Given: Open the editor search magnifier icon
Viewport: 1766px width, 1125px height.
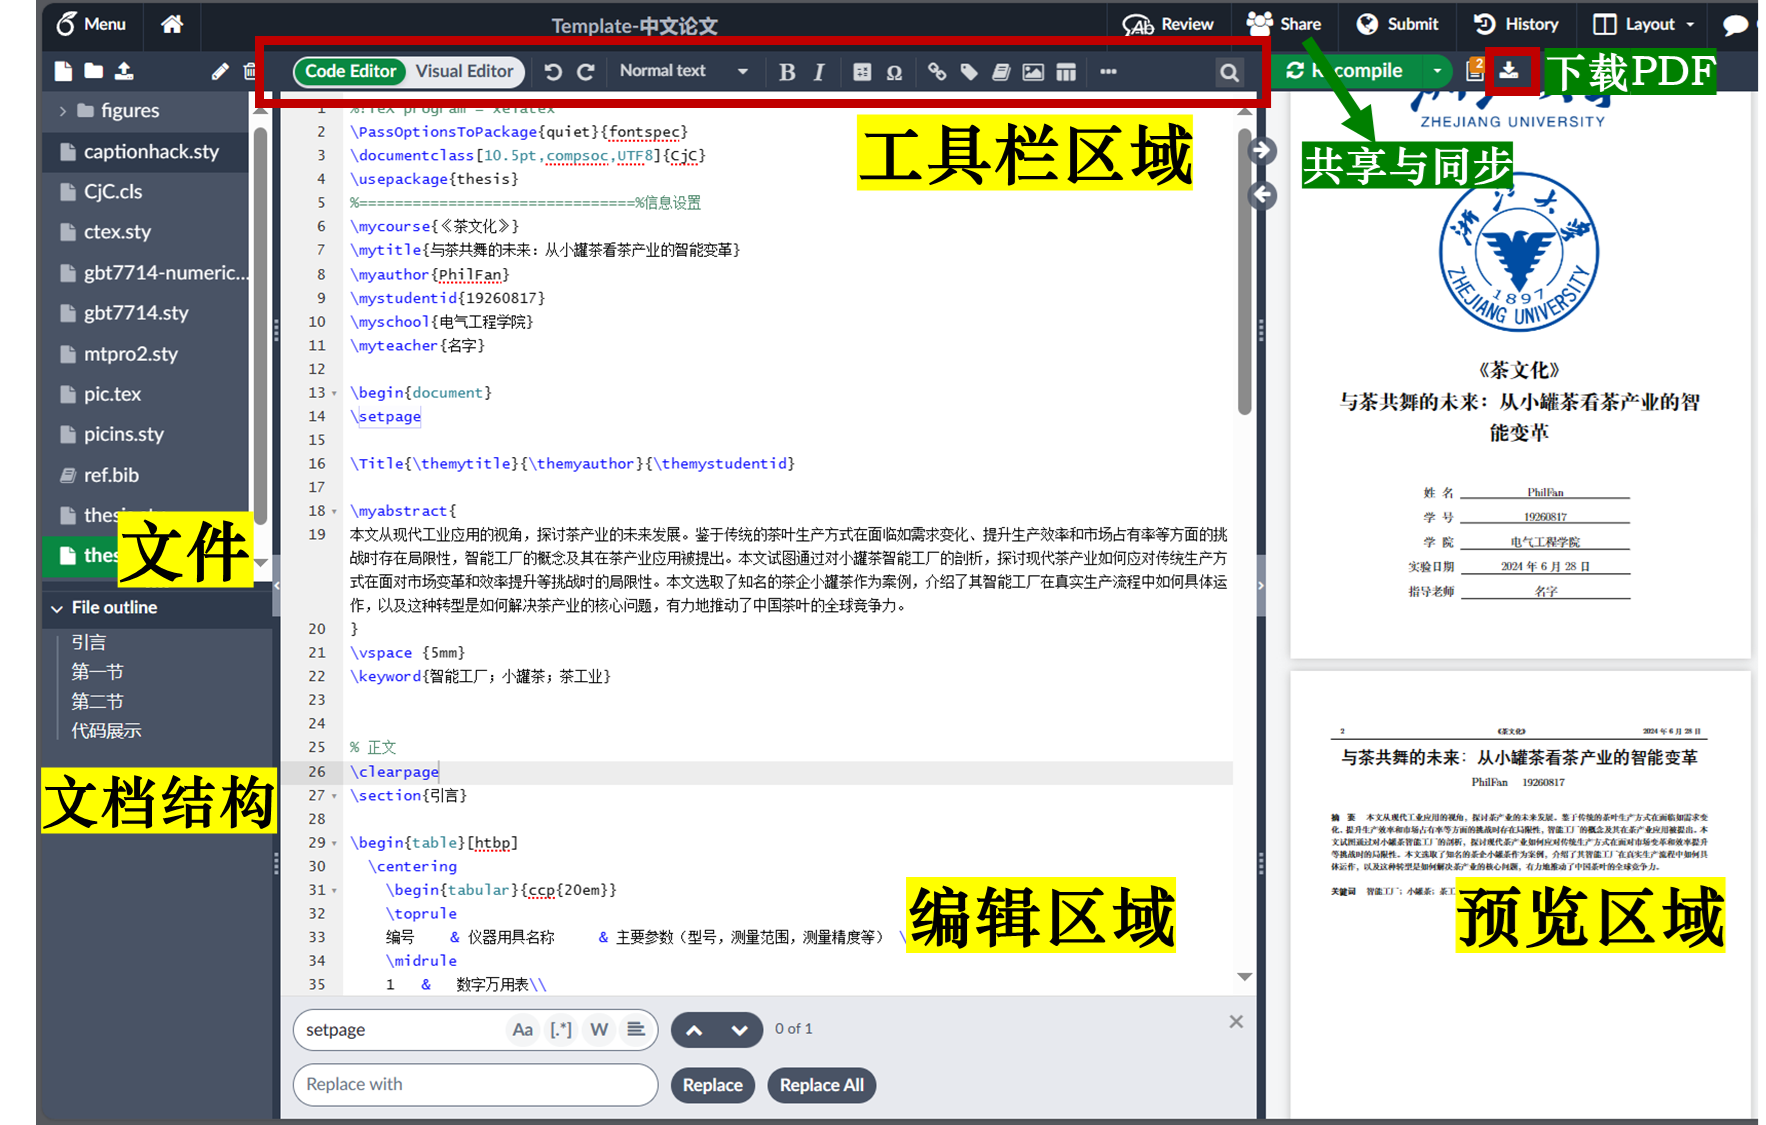Looking at the screenshot, I should (1229, 72).
